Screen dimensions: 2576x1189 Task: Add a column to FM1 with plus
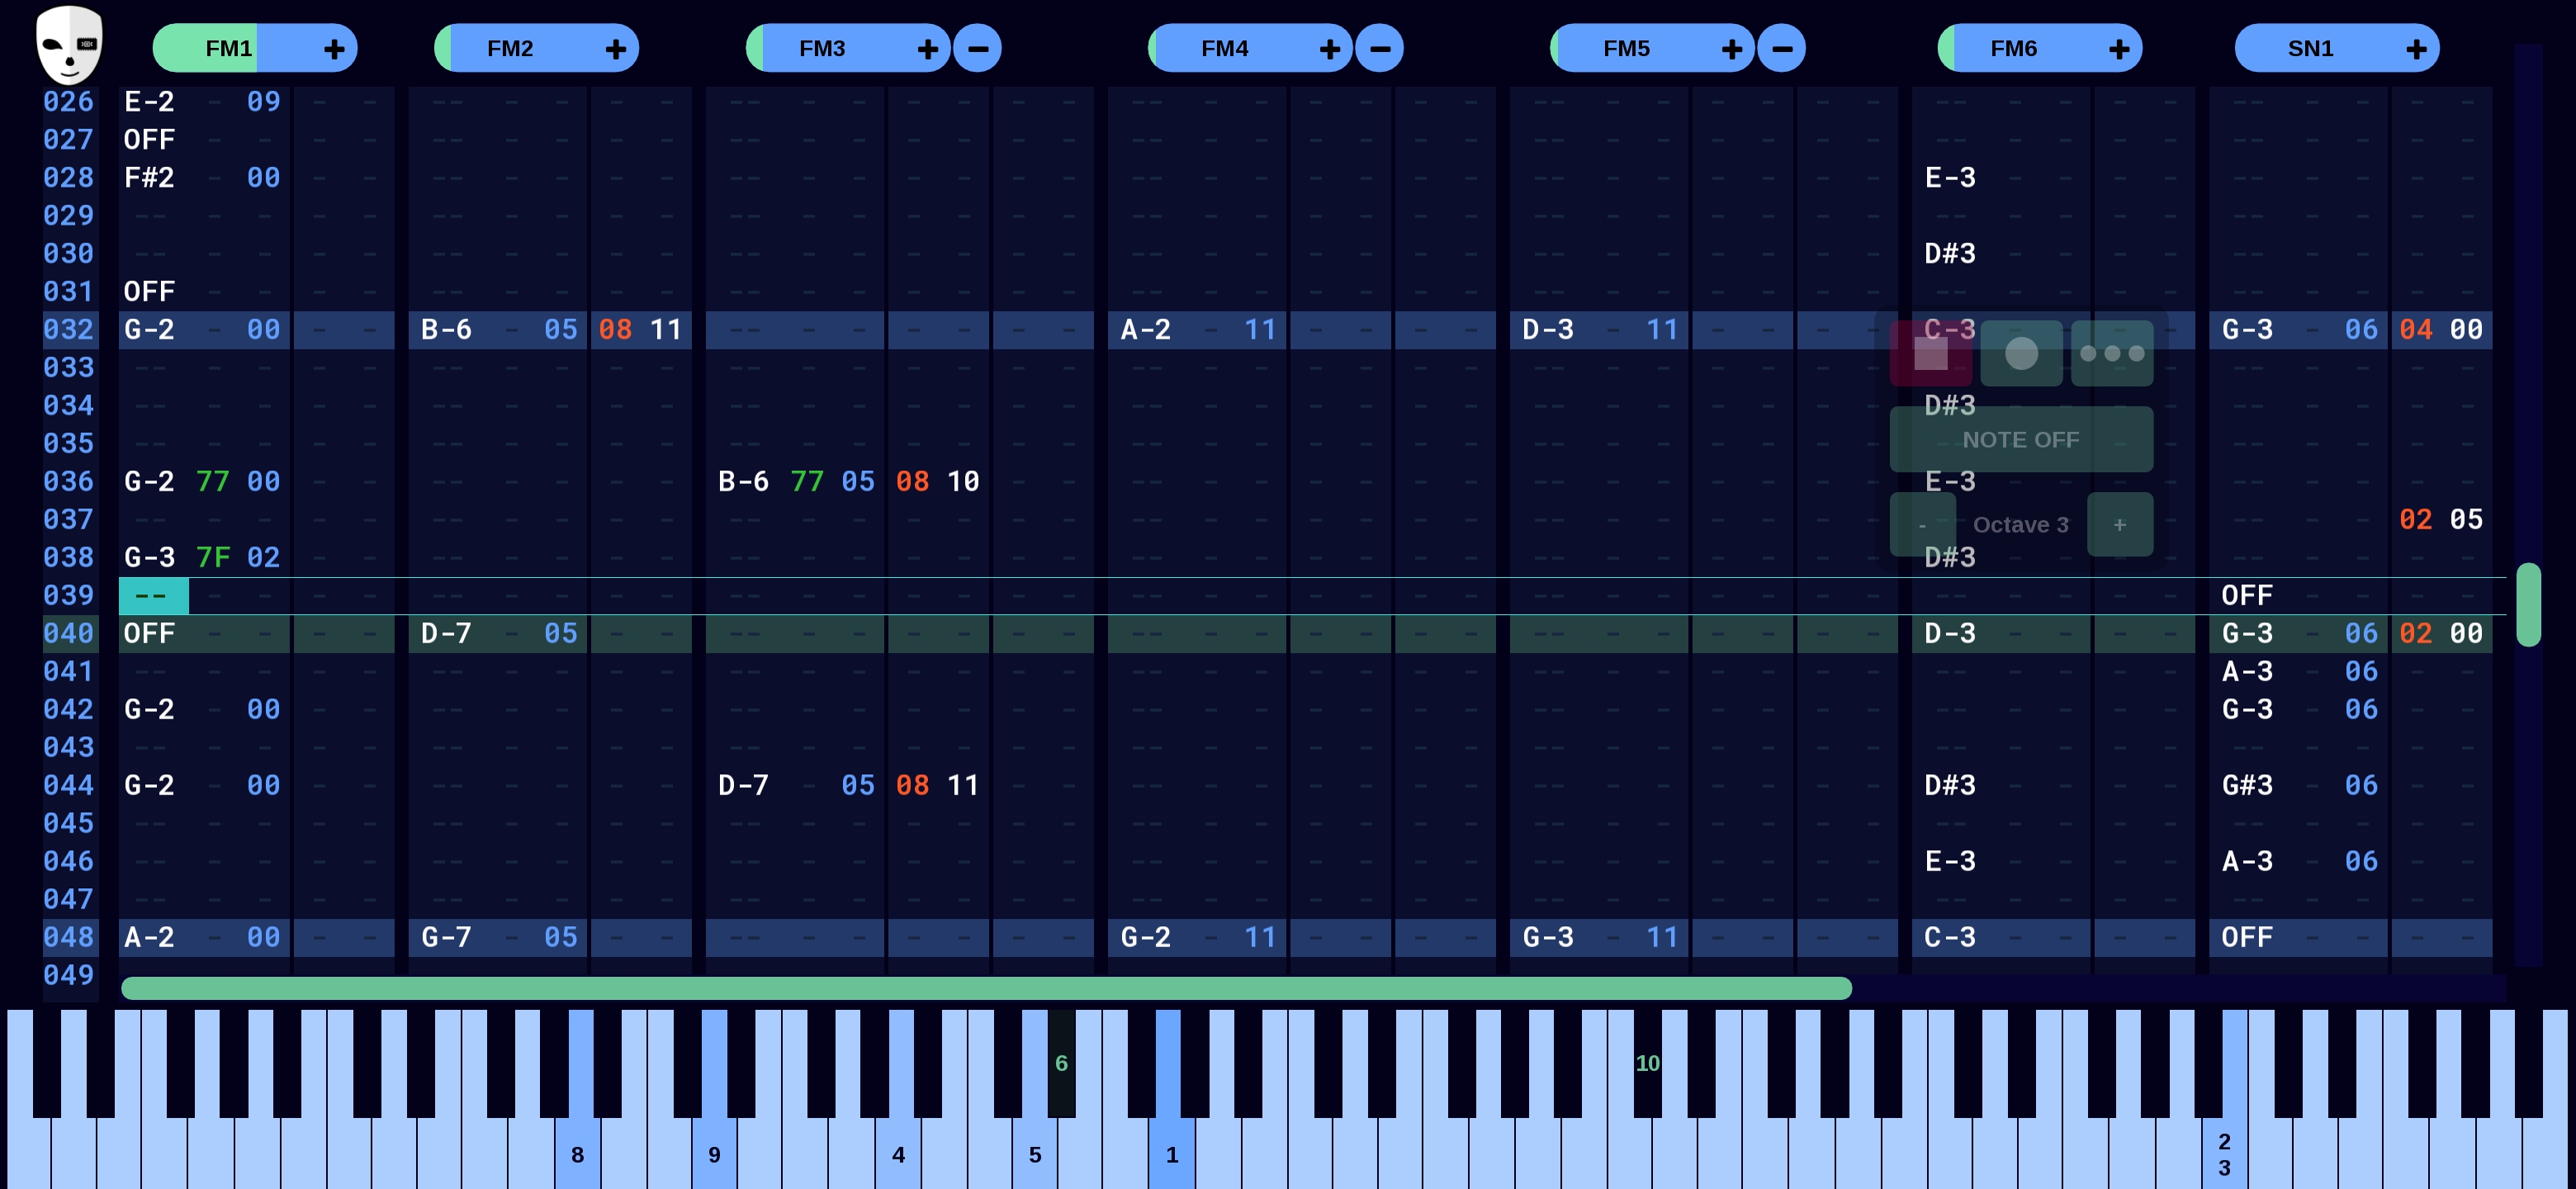pos(334,48)
